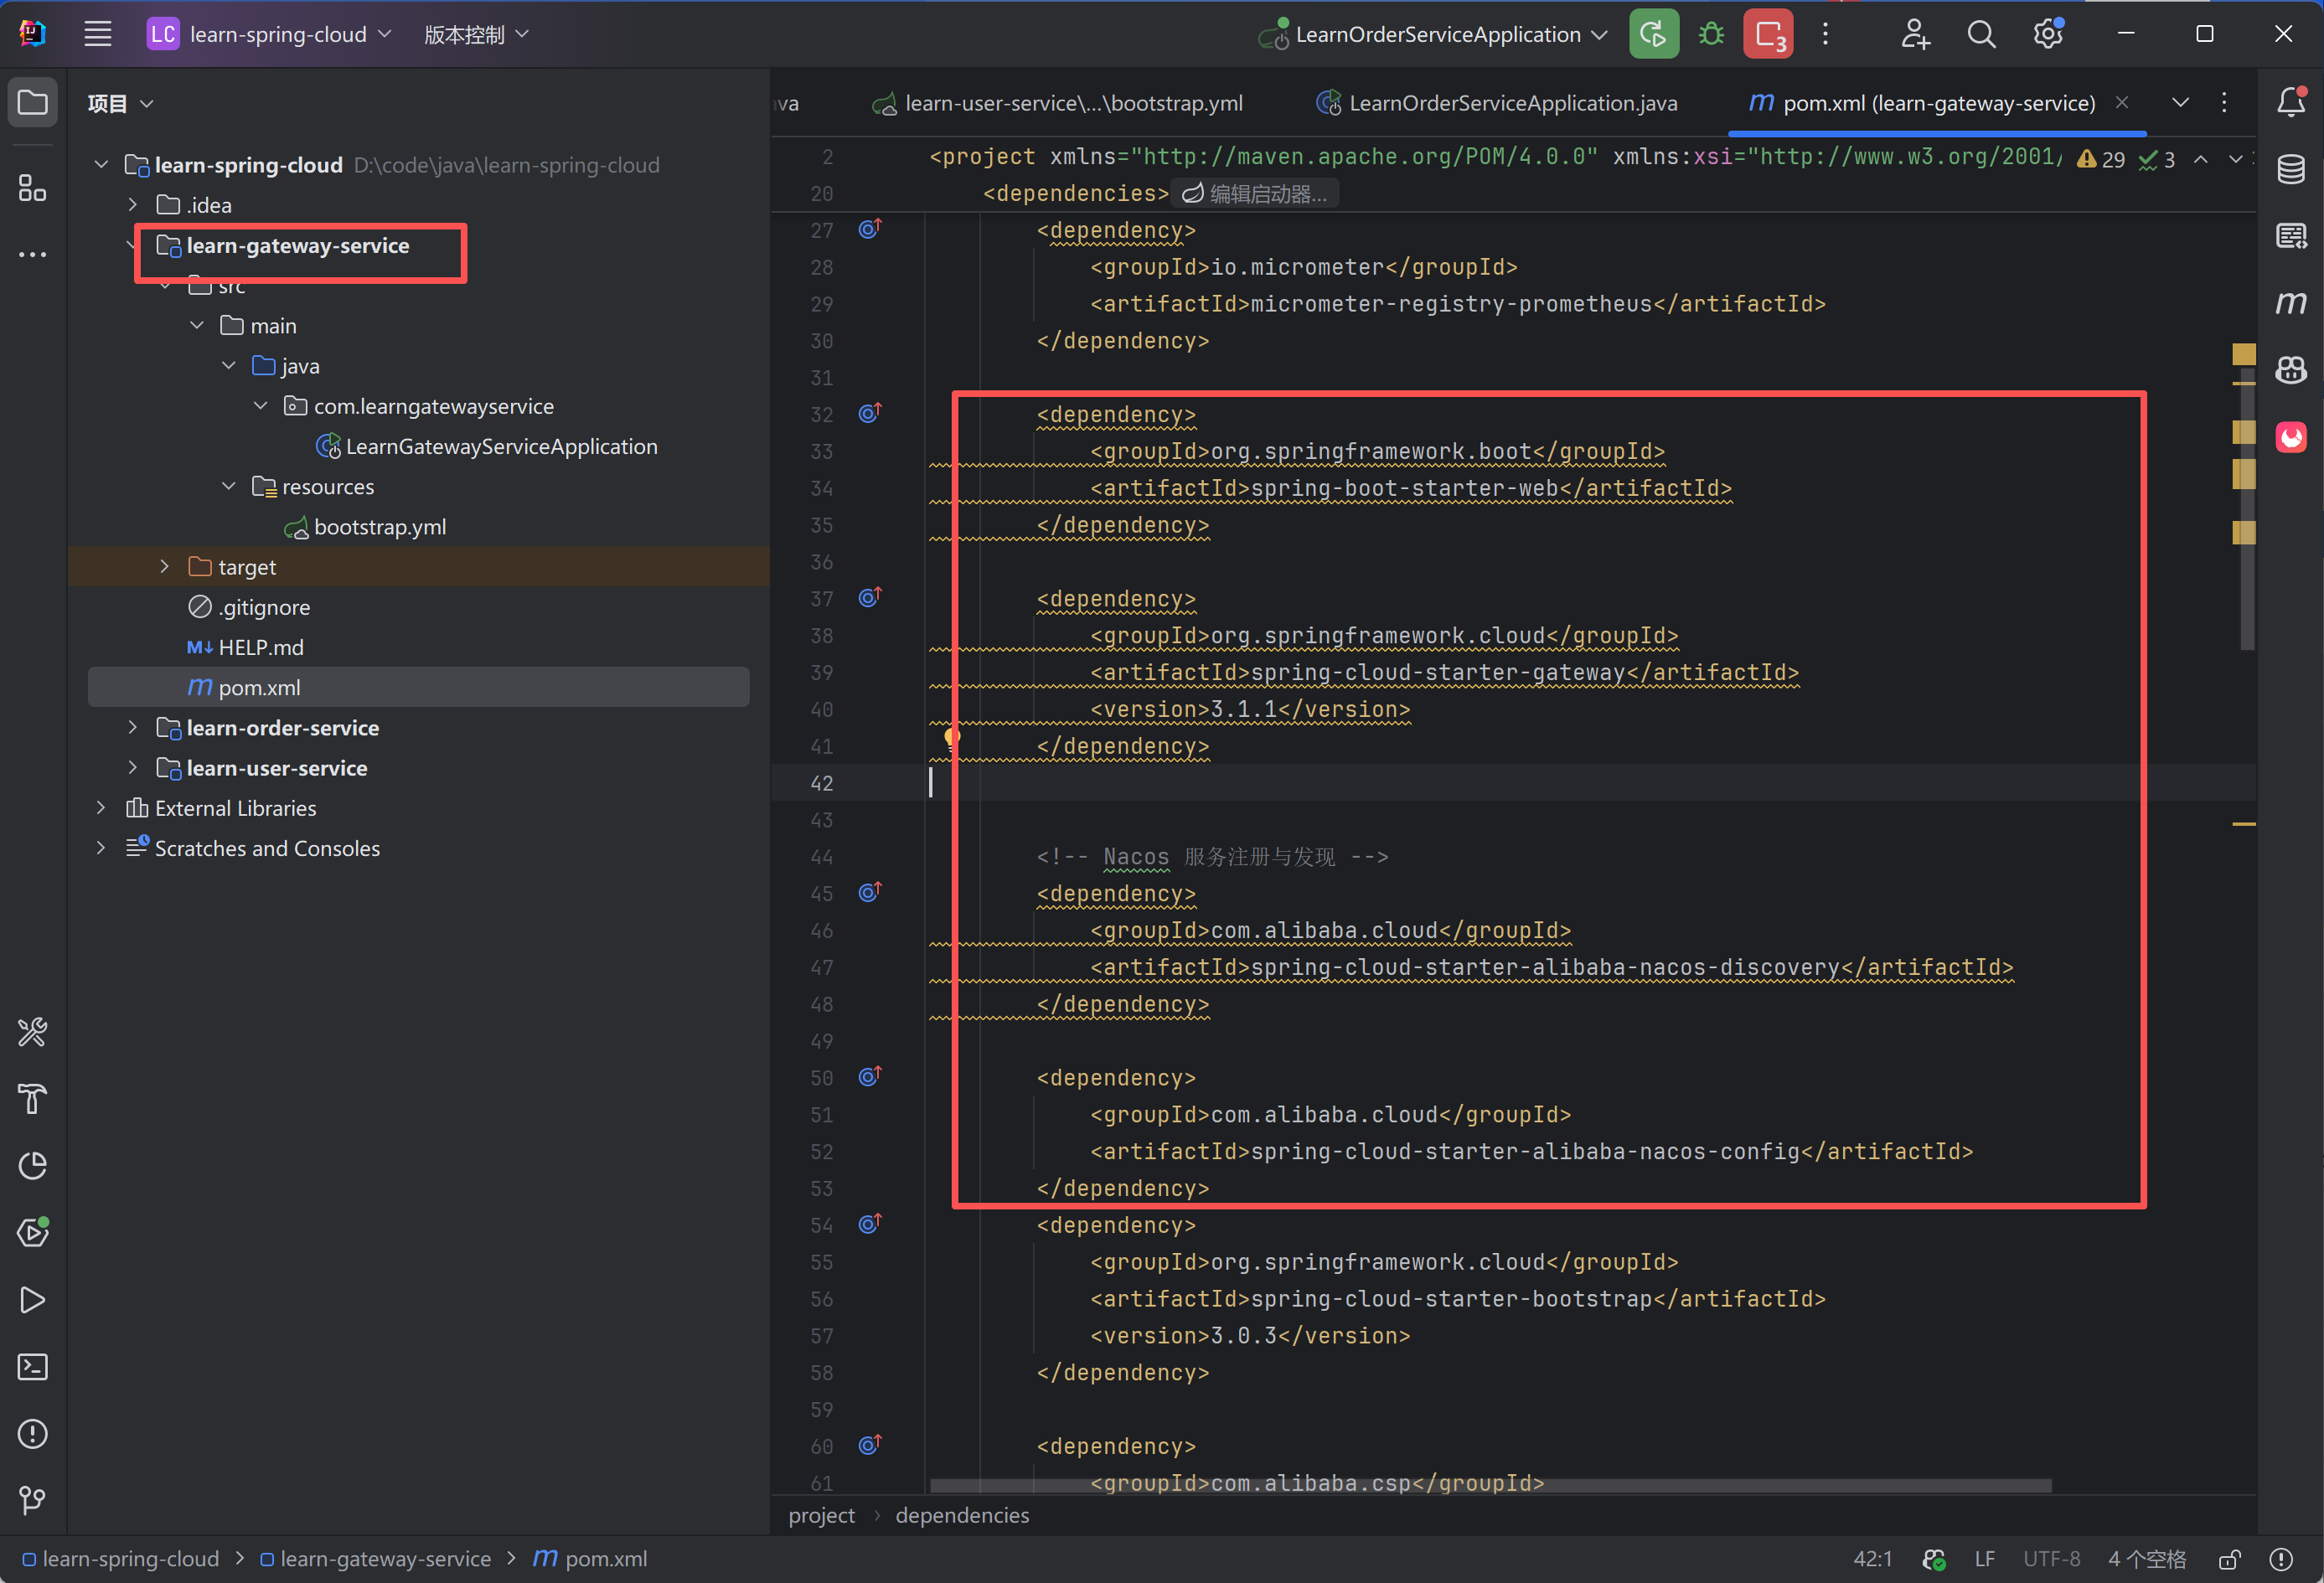Open the Notifications bell
Viewport: 2324px width, 1583px height.
click(2291, 102)
